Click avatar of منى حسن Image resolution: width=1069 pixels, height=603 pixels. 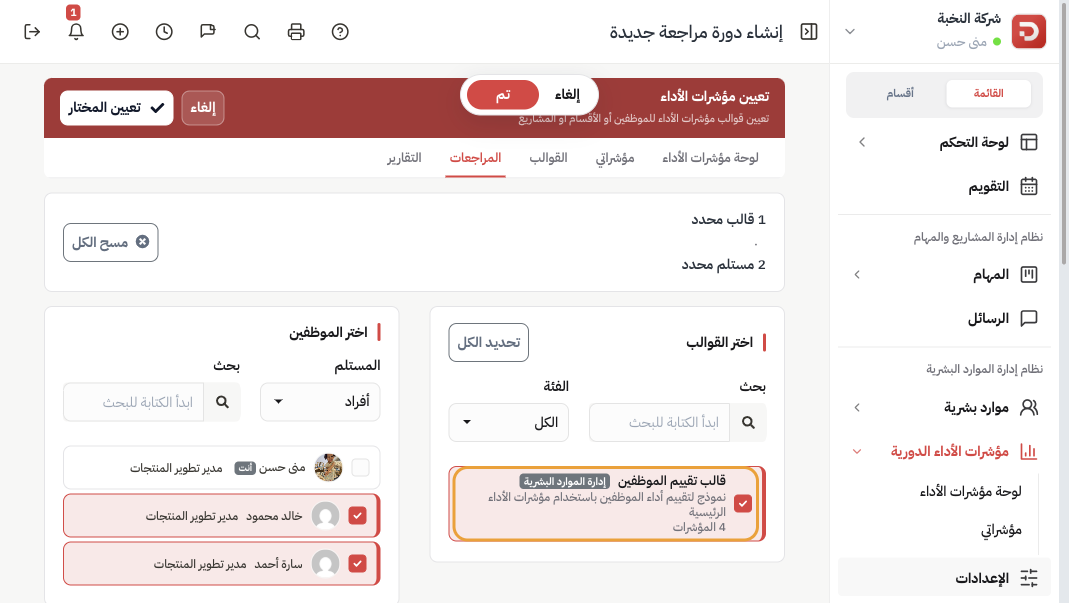coord(328,467)
